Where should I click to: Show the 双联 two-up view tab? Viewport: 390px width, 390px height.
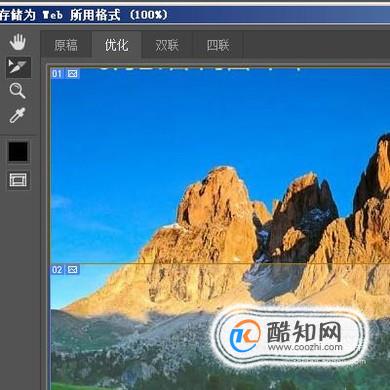click(x=167, y=45)
